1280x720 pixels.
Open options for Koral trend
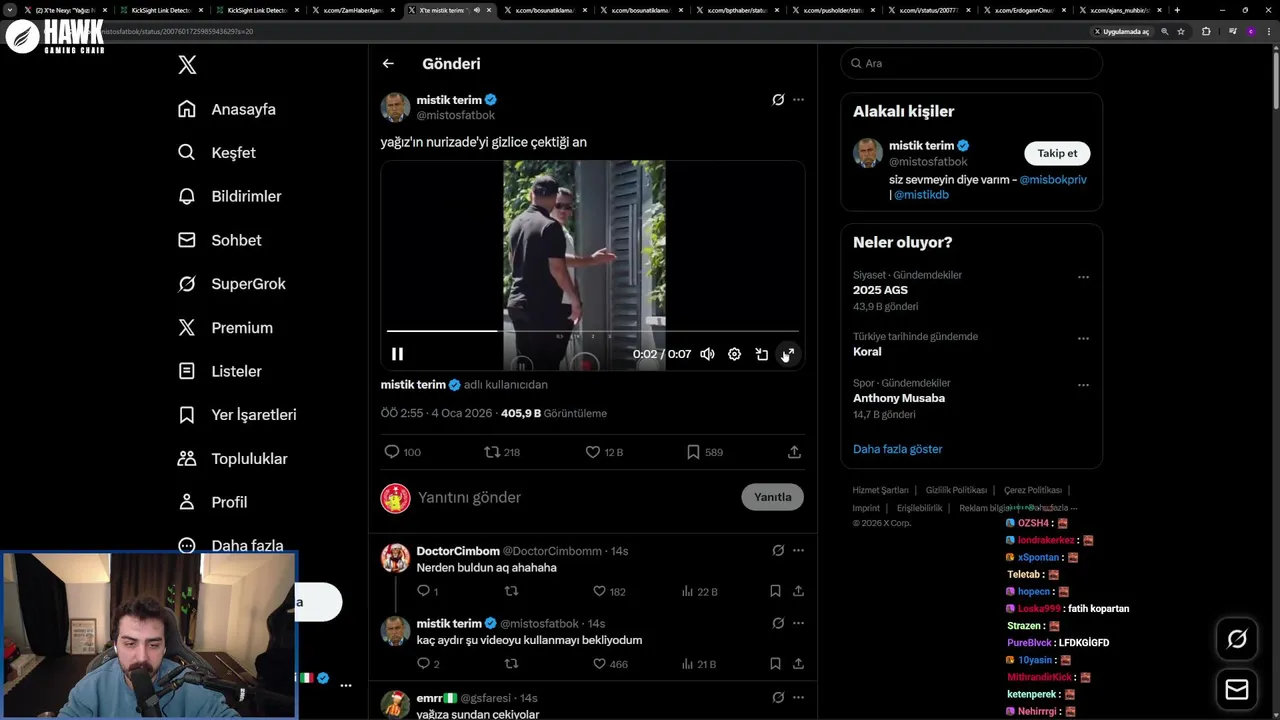tap(1083, 338)
